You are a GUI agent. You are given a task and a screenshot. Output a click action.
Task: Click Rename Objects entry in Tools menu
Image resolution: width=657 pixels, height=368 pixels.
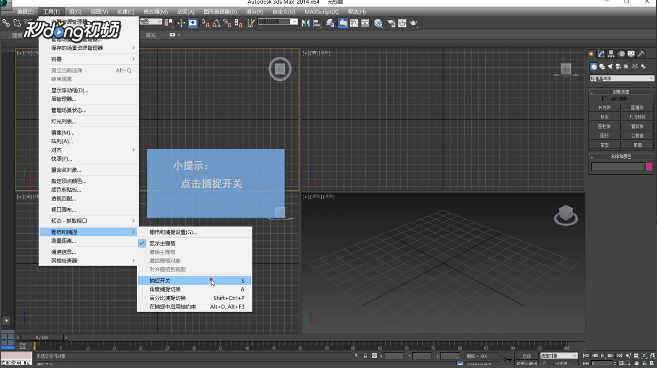88,170
